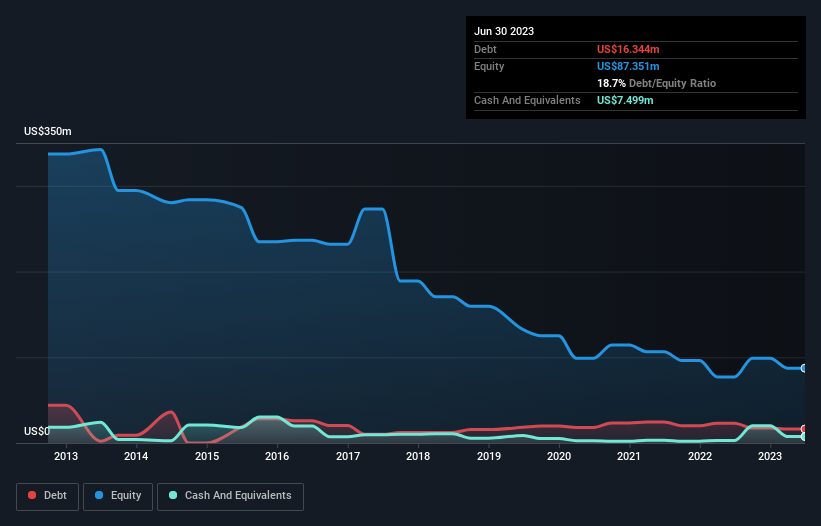Click the US$7.499m cash value

(x=625, y=100)
